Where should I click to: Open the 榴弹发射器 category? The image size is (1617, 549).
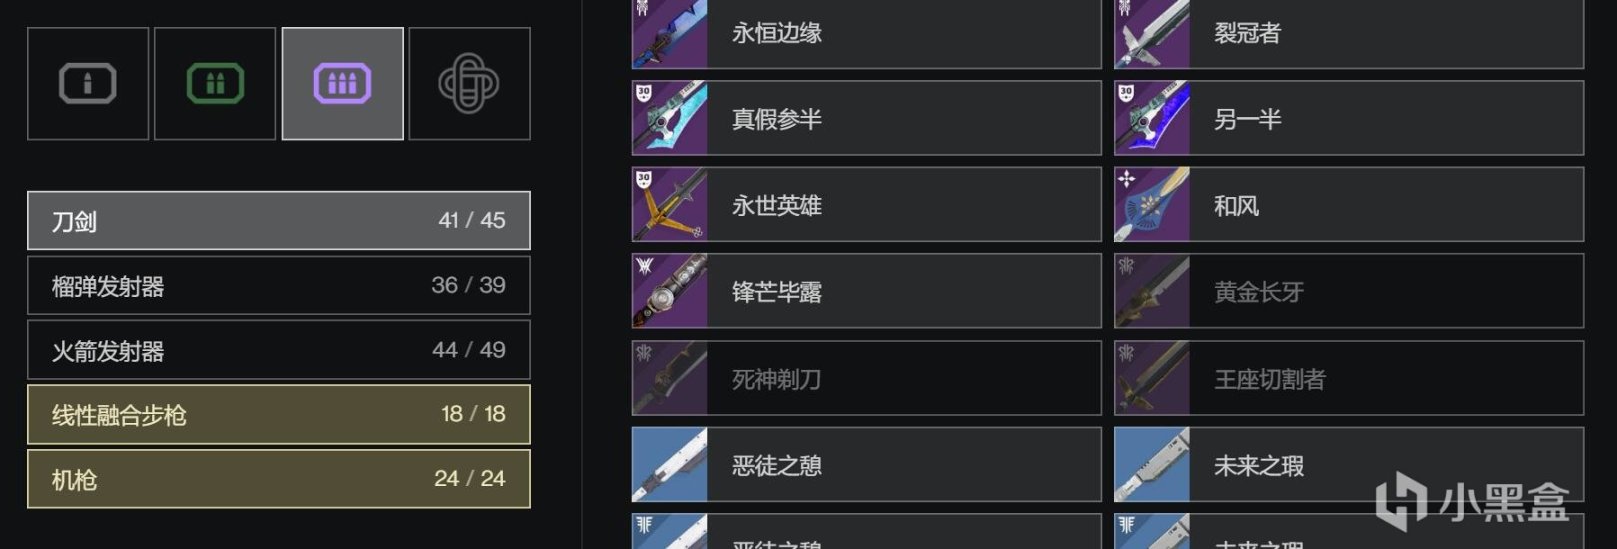[x=279, y=286]
